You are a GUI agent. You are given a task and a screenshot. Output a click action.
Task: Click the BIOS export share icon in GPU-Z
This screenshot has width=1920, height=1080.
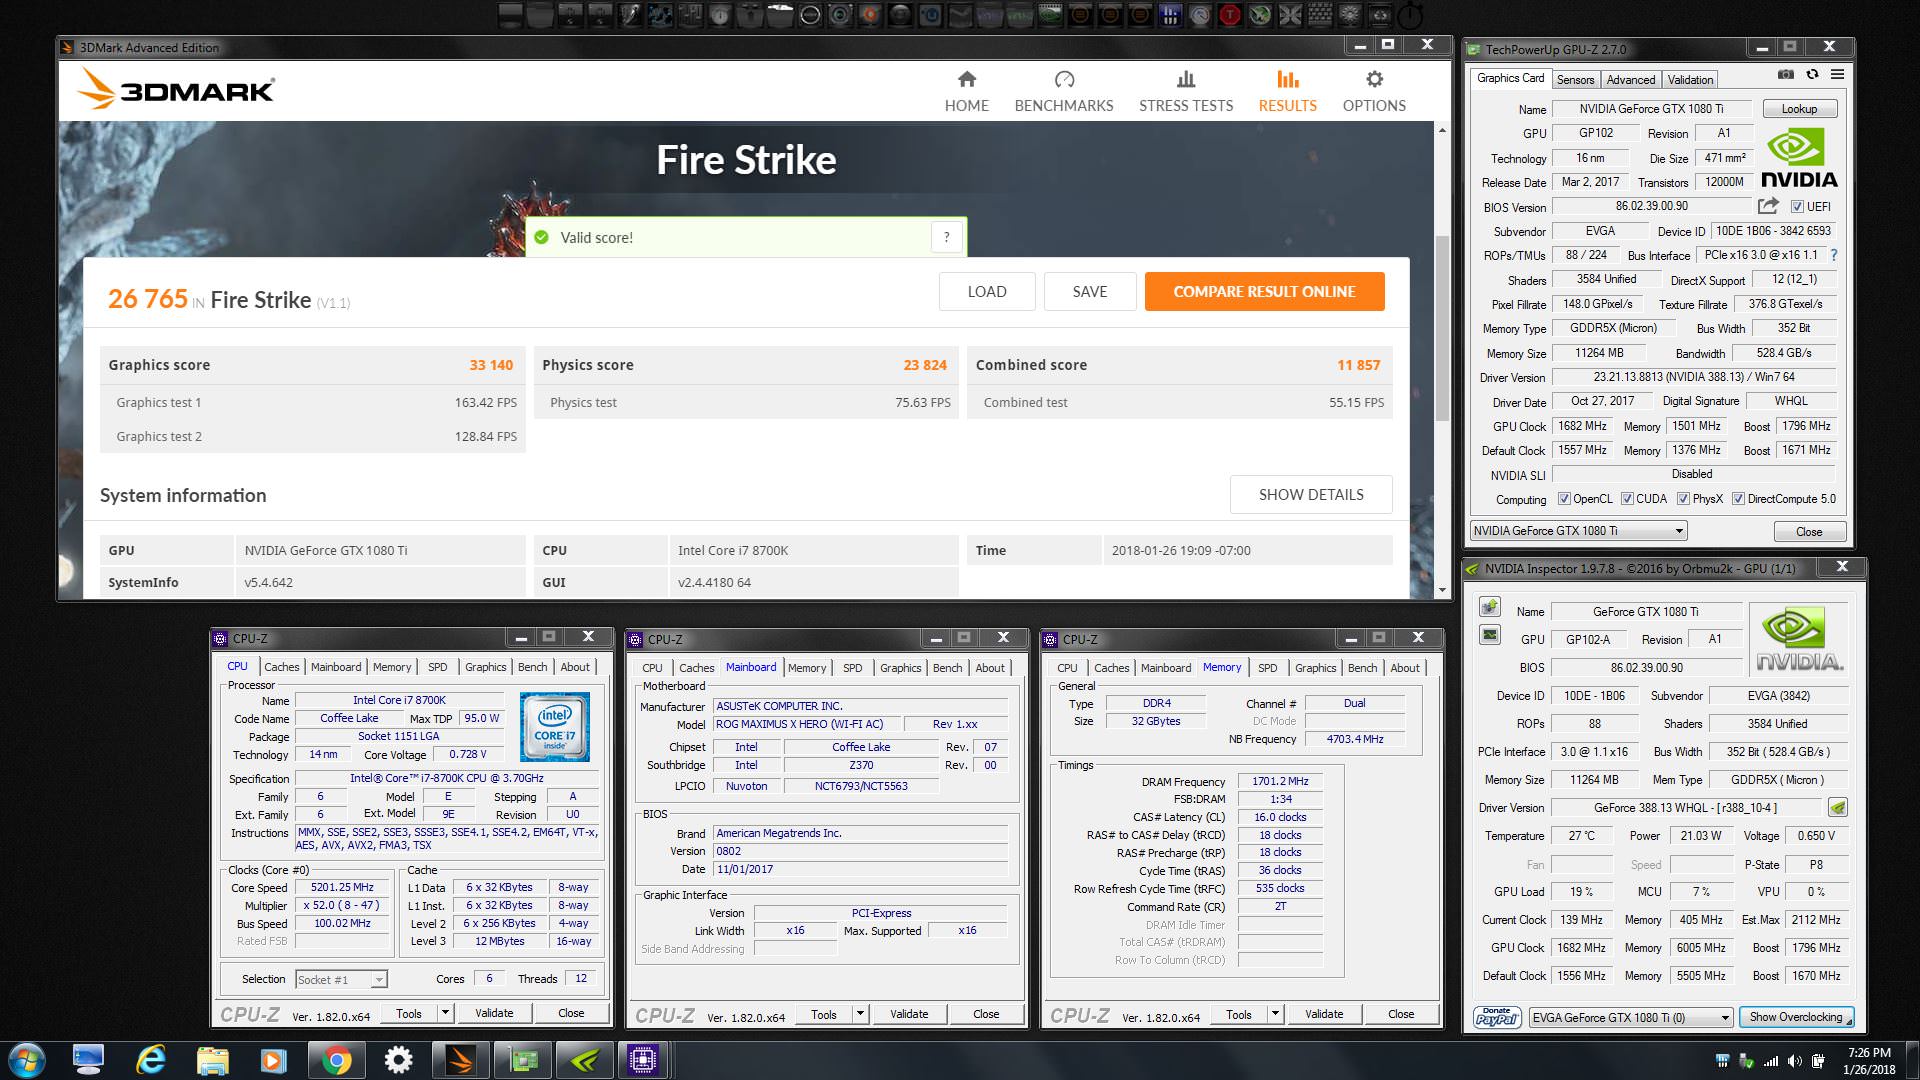1768,206
